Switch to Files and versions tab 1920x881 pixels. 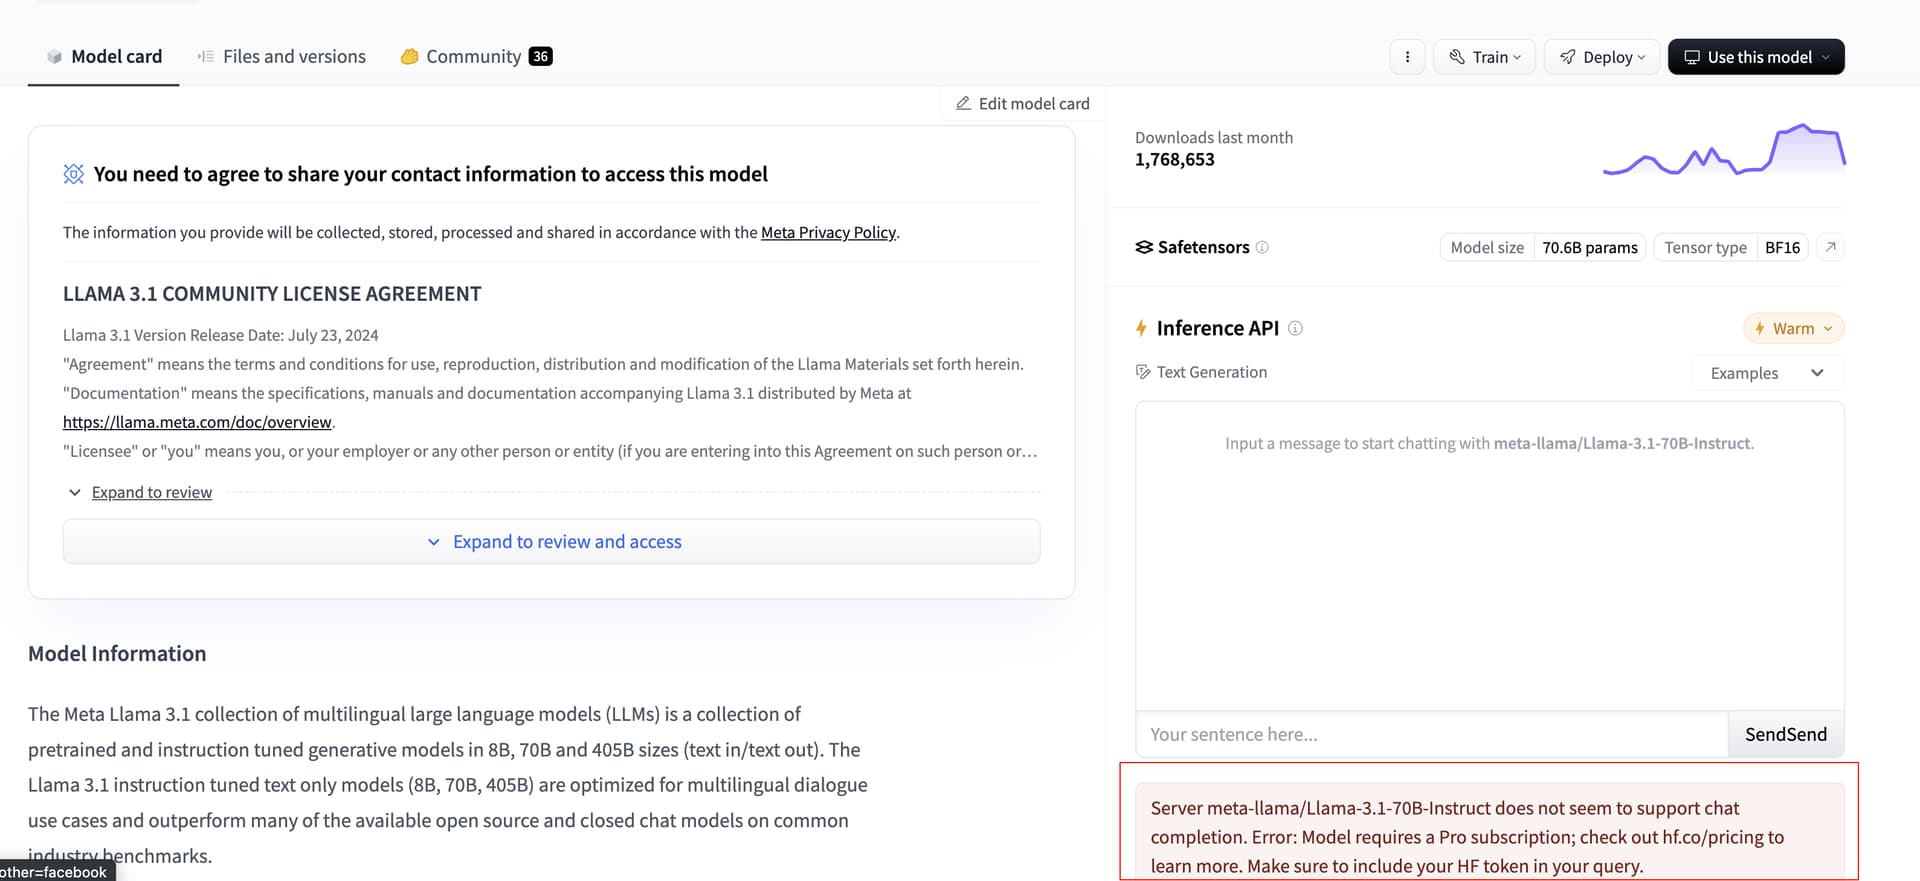coord(282,57)
